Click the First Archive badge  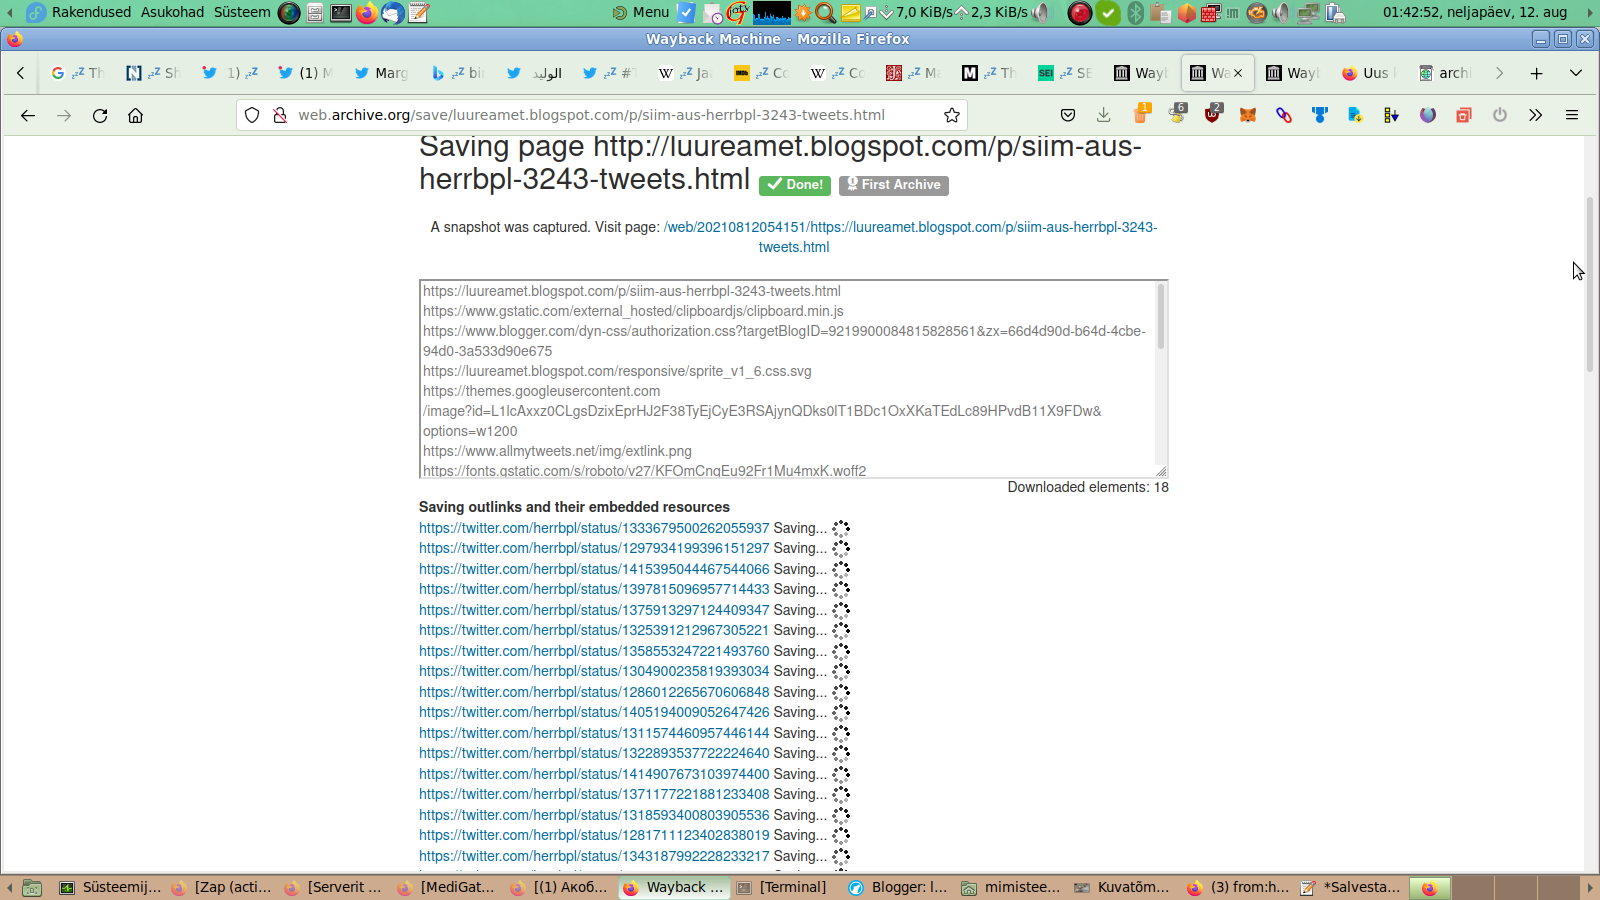click(894, 185)
